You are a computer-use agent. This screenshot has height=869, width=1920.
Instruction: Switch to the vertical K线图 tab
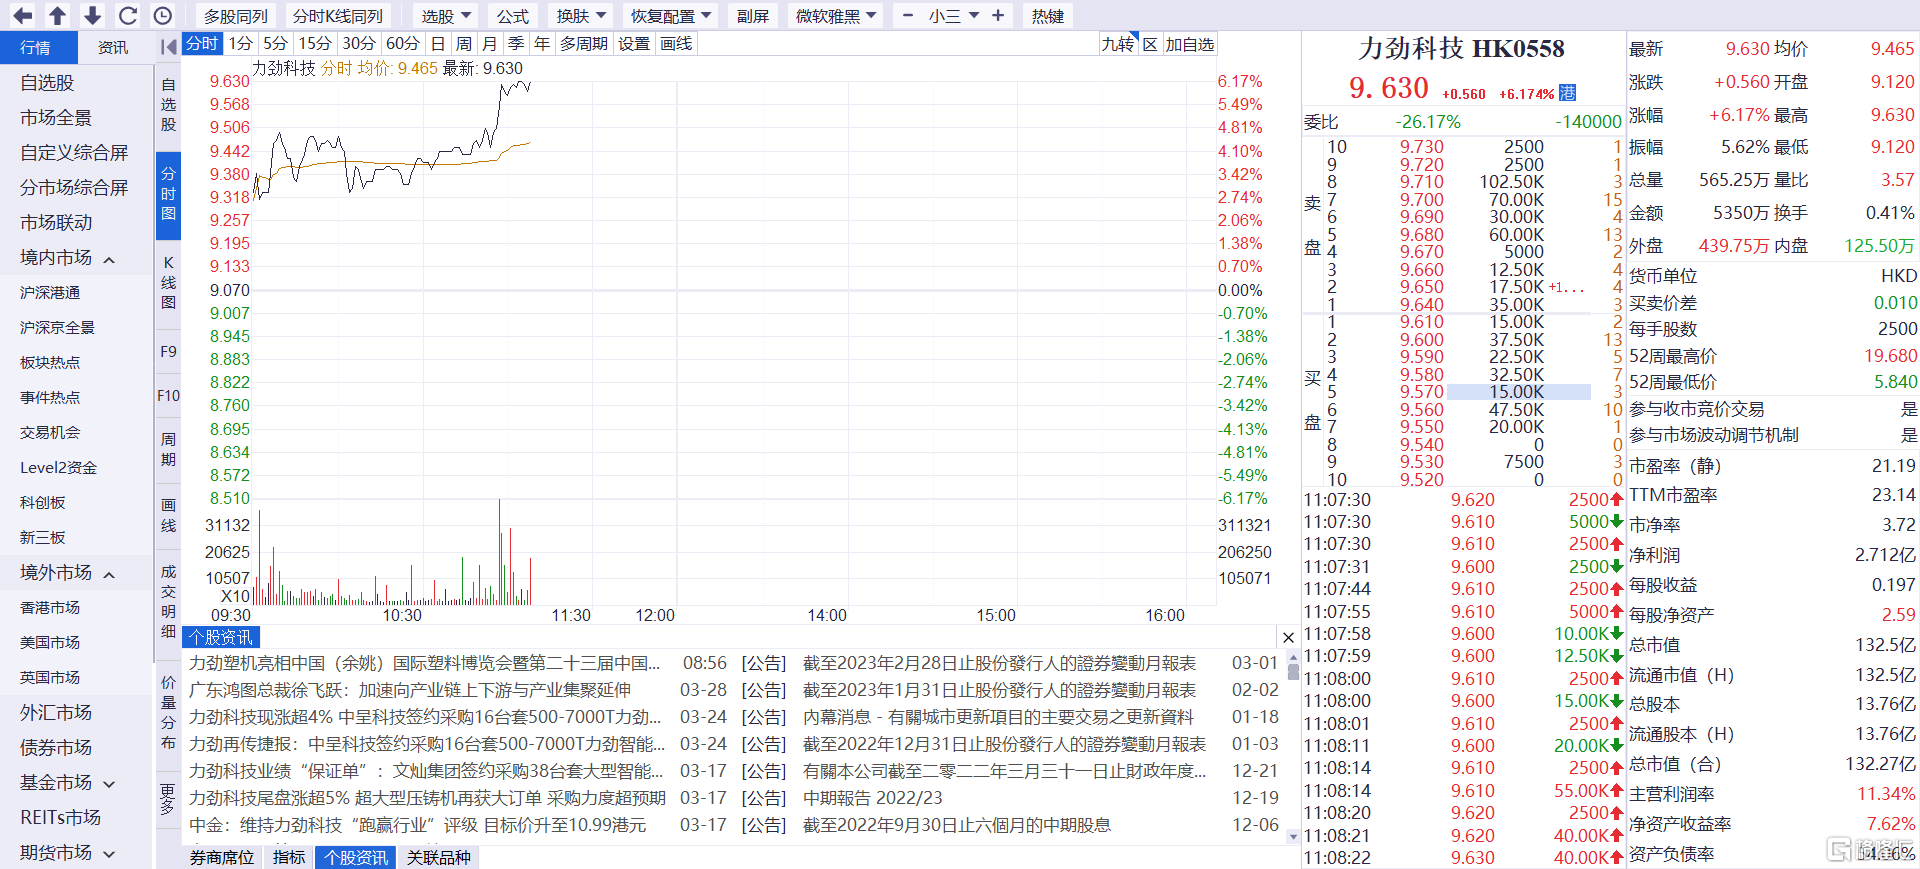click(x=168, y=282)
